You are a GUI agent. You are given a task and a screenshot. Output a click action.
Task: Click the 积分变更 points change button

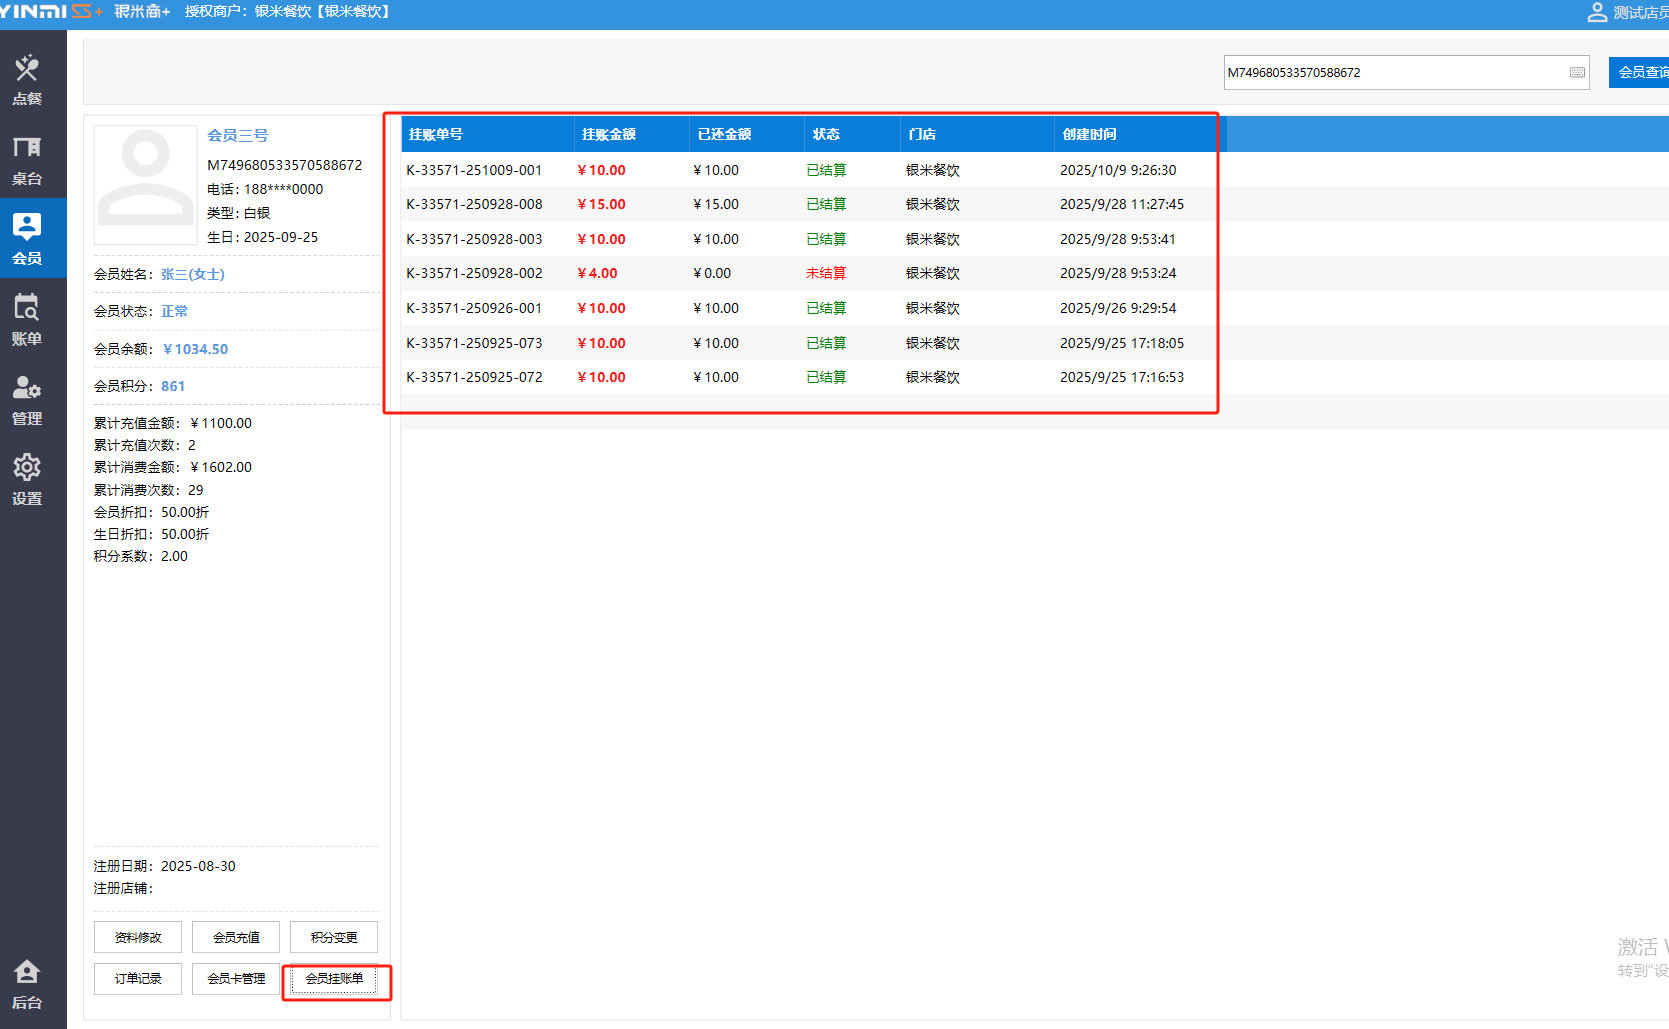tap(334, 937)
